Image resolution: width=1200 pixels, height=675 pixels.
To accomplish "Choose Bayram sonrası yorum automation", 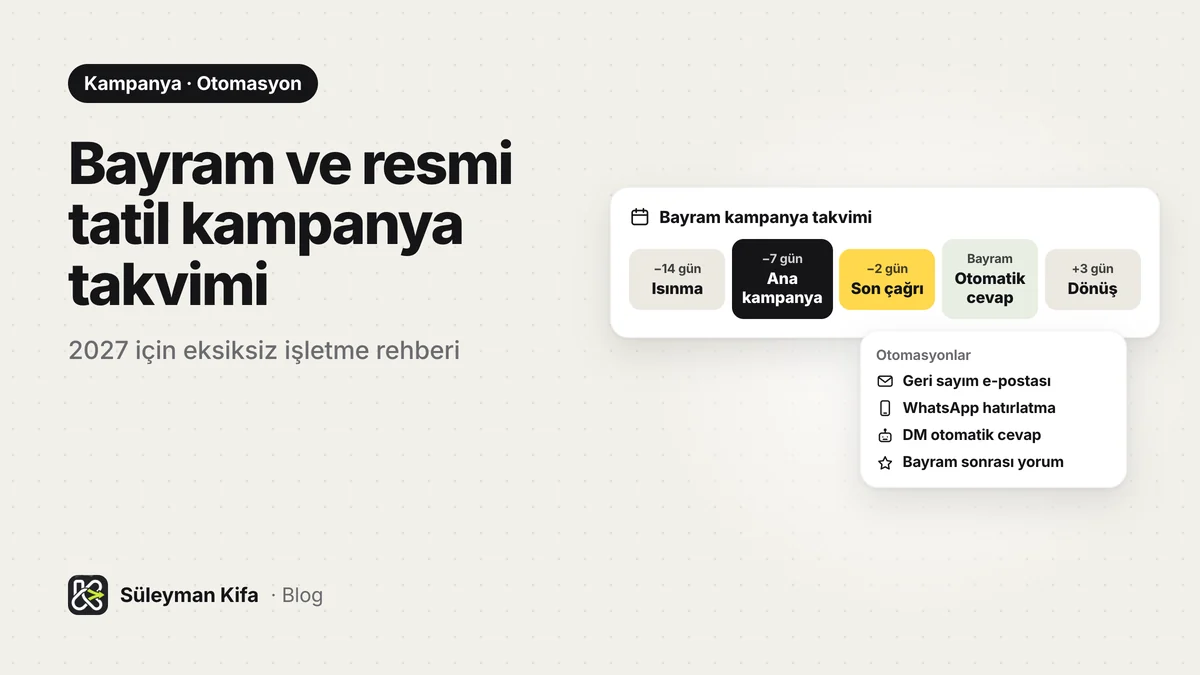I will [x=970, y=462].
